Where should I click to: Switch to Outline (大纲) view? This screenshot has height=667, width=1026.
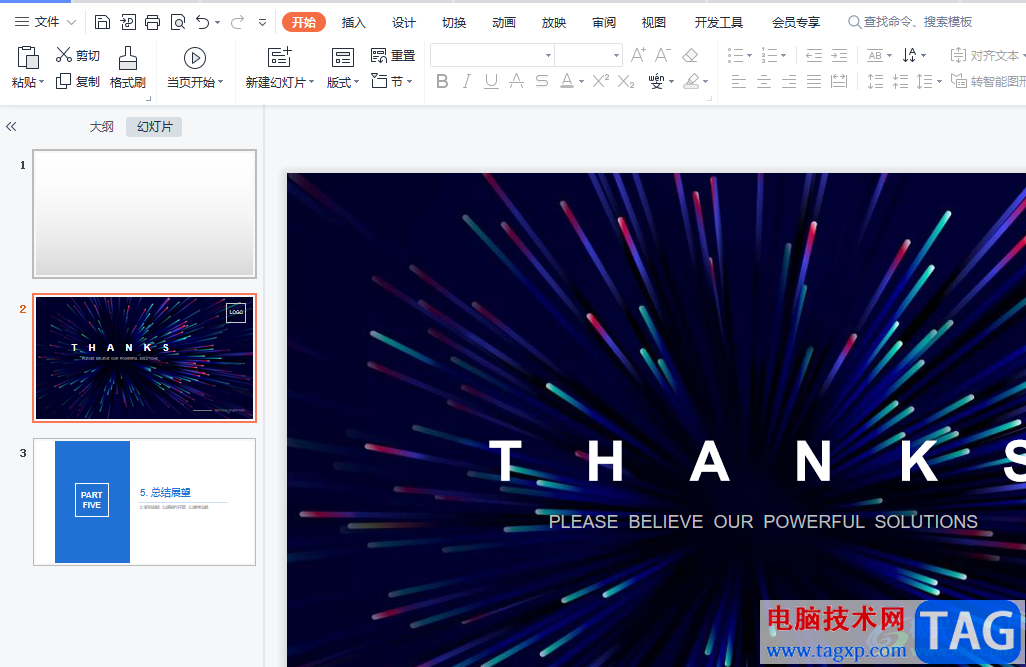tap(101, 126)
